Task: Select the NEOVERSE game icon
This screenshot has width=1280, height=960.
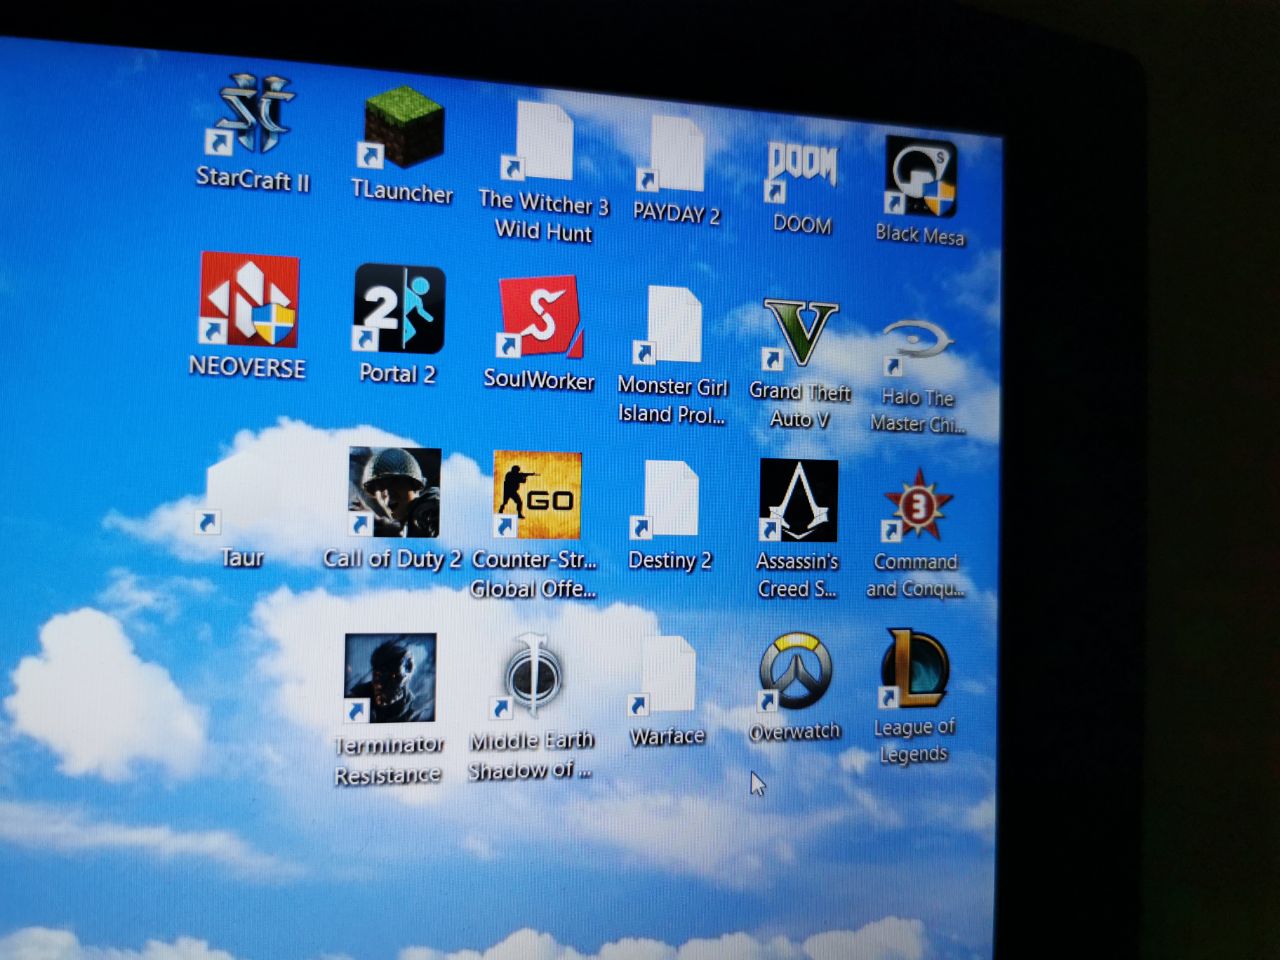Action: click(x=249, y=299)
